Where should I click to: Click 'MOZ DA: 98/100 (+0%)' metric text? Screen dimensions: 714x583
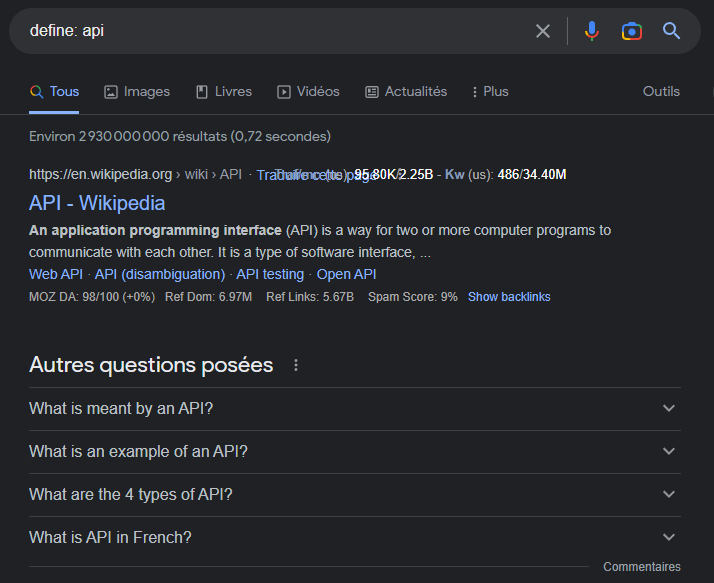point(92,297)
